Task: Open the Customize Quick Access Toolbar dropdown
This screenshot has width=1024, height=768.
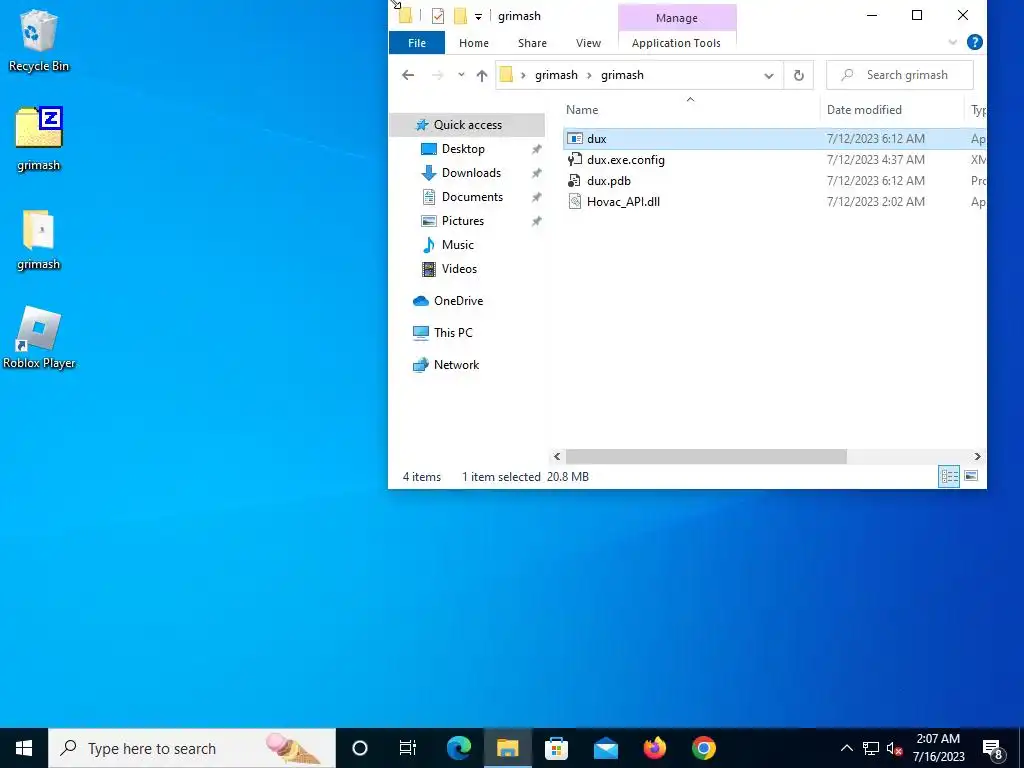Action: 478,17
